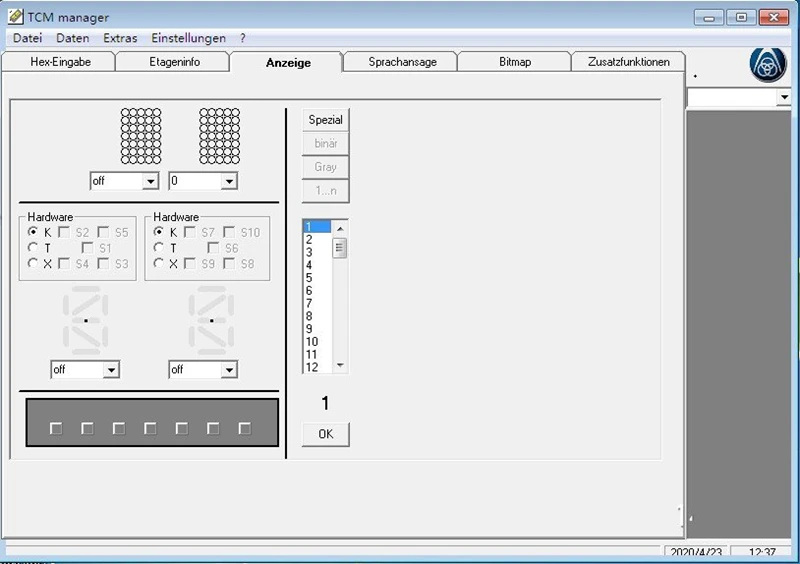The height and width of the screenshot is (564, 800).
Task: Click the 1...n button
Action: 326,191
